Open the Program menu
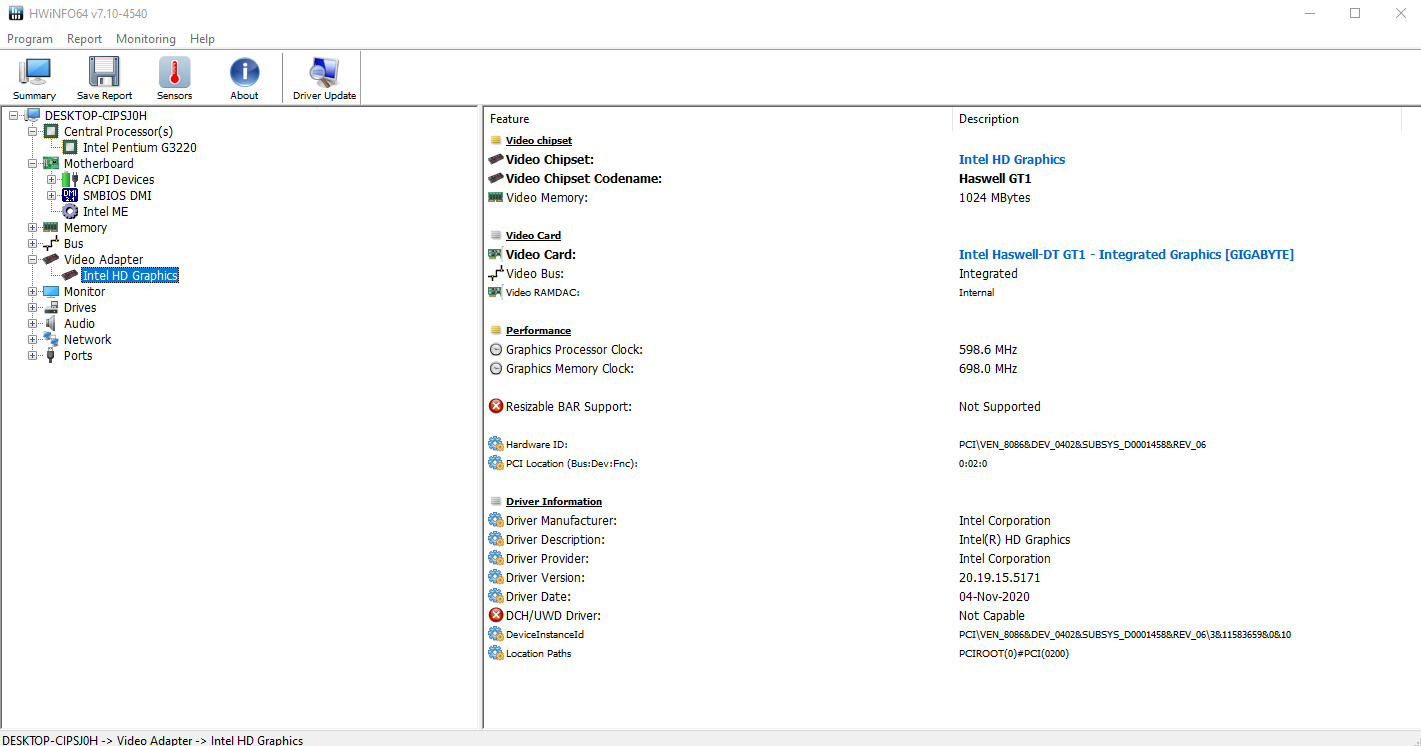Image resolution: width=1421 pixels, height=746 pixels. click(x=30, y=39)
